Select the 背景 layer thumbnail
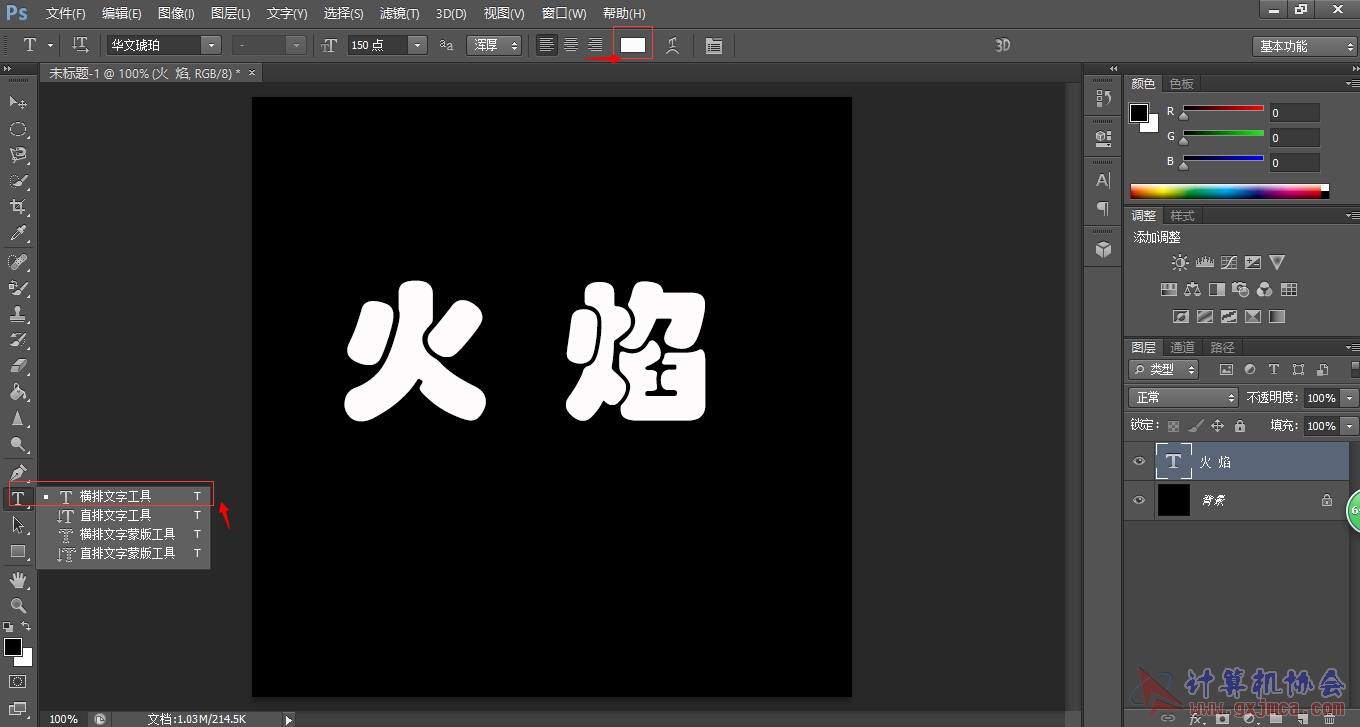 pos(1173,500)
